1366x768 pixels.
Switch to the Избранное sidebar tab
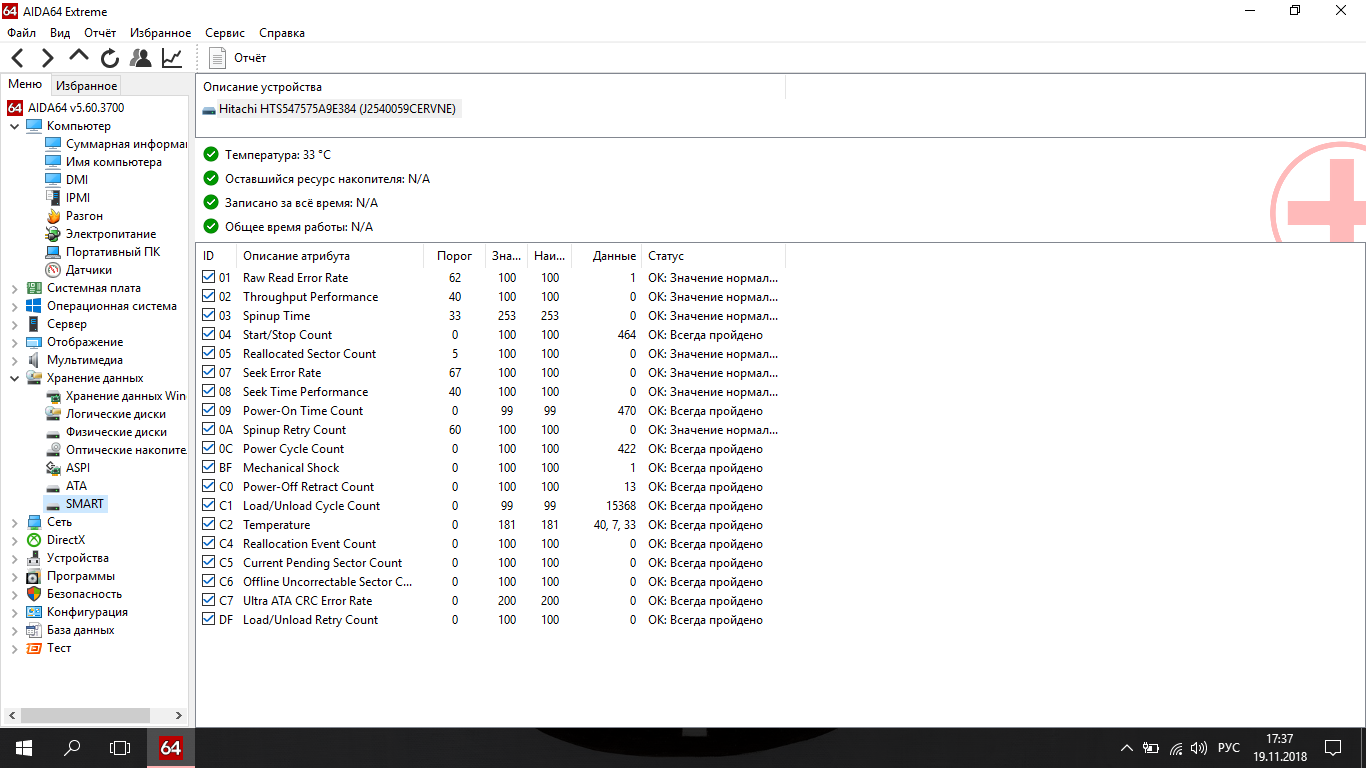pos(86,86)
